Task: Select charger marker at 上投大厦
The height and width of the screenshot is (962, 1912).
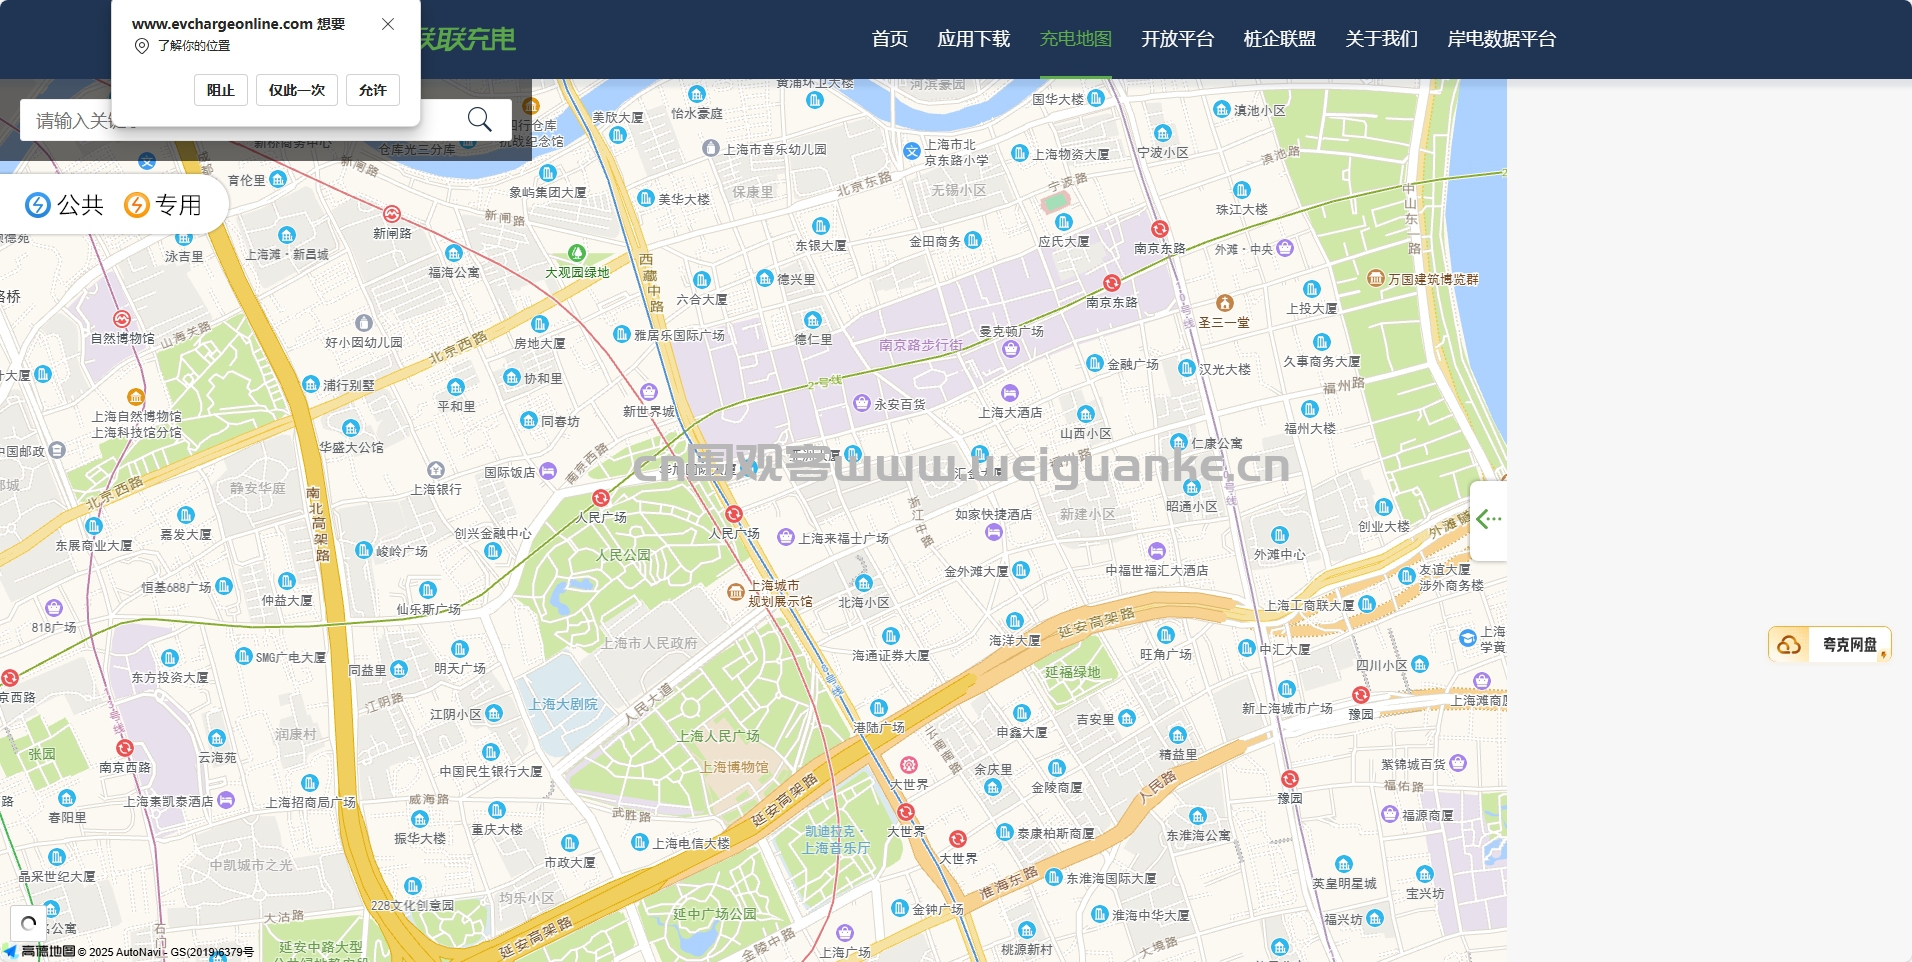Action: 1312,289
